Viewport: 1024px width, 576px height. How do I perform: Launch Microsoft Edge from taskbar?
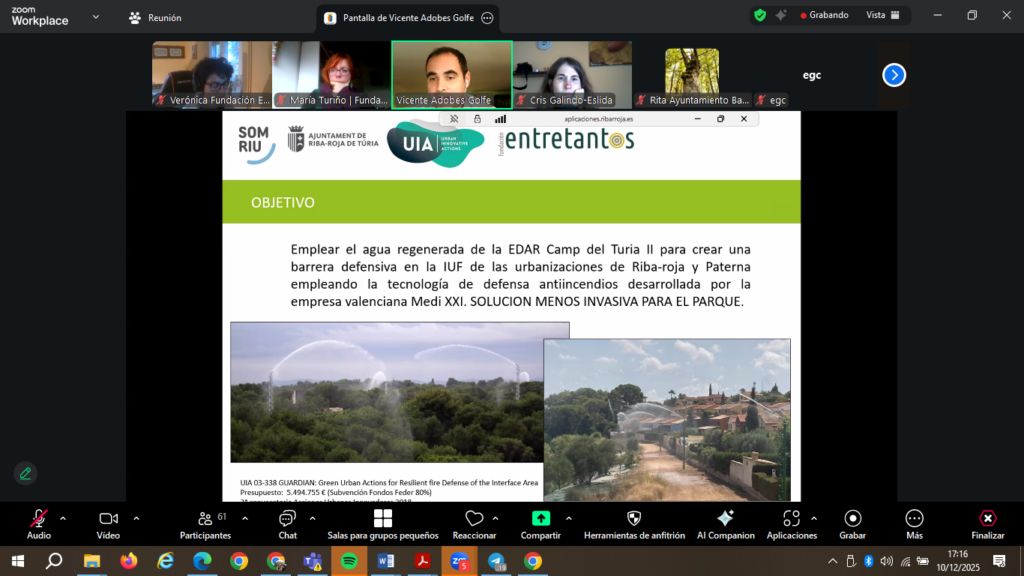pos(202,561)
